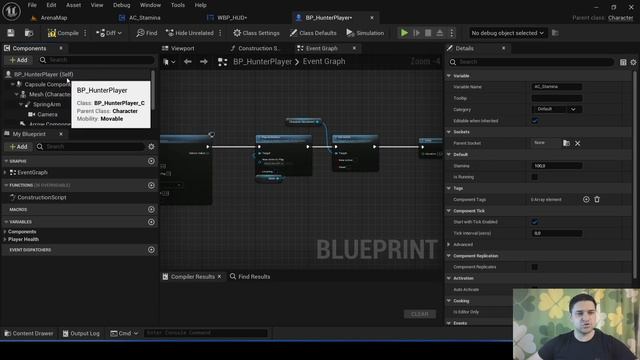
Task: Open Details property matrix grid icon
Action: tap(623, 62)
